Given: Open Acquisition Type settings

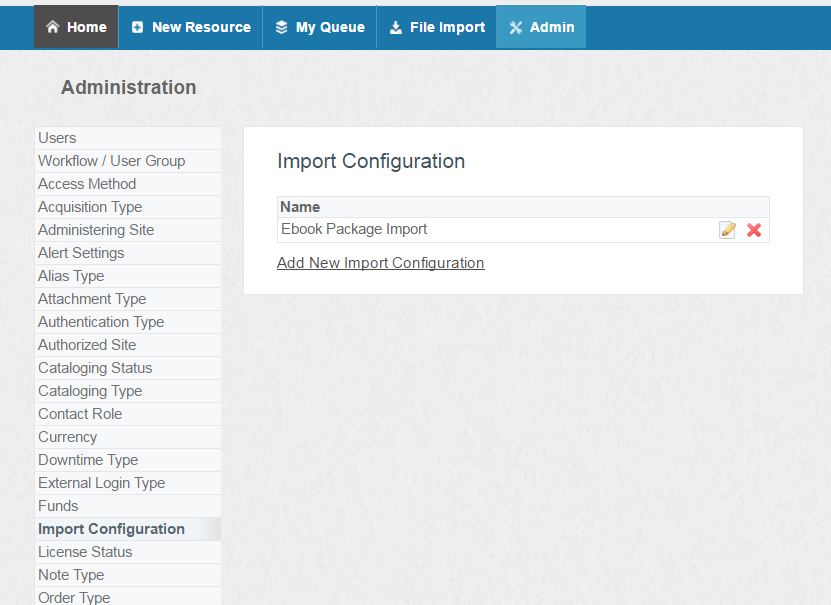Looking at the screenshot, I should tap(128, 207).
